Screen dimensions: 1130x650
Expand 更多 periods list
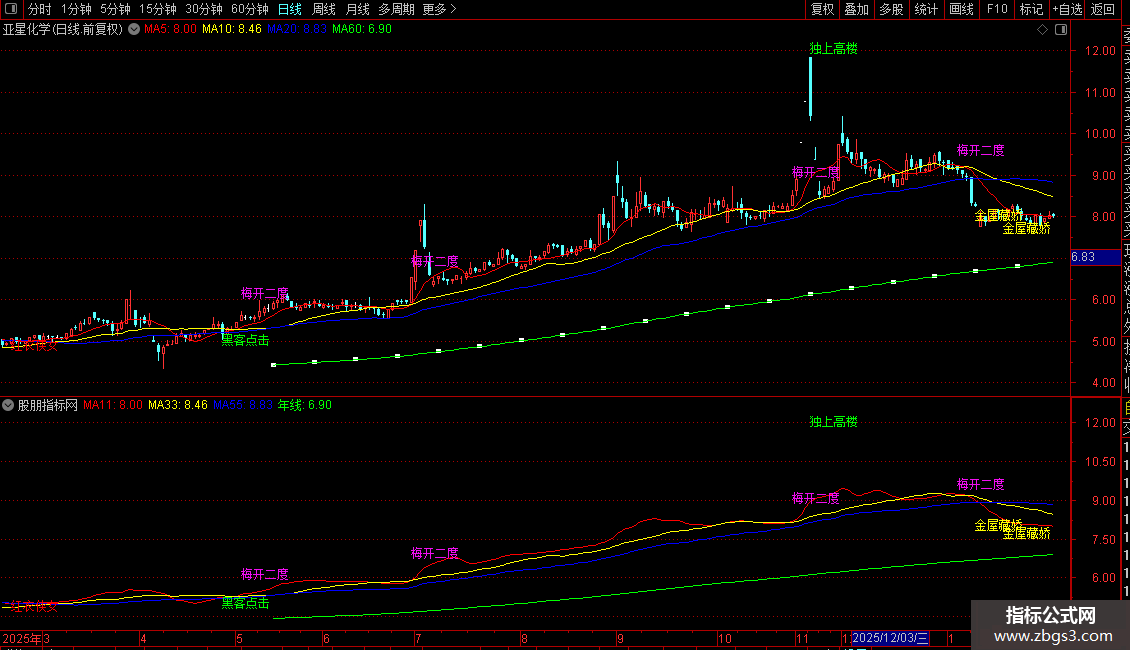point(439,9)
